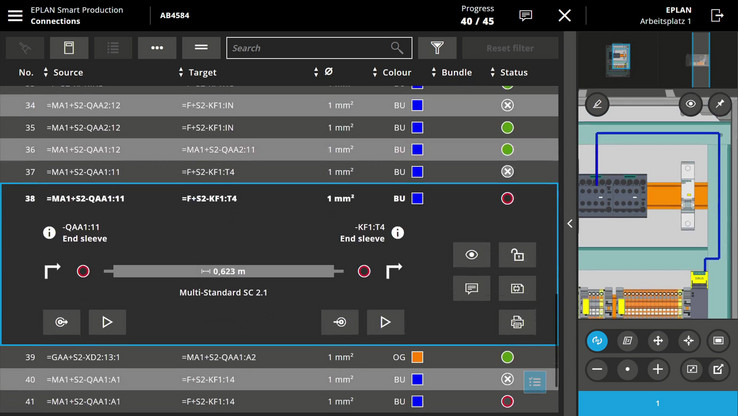Open the comment icon in connection 38 details
738x416 pixels.
click(471, 288)
